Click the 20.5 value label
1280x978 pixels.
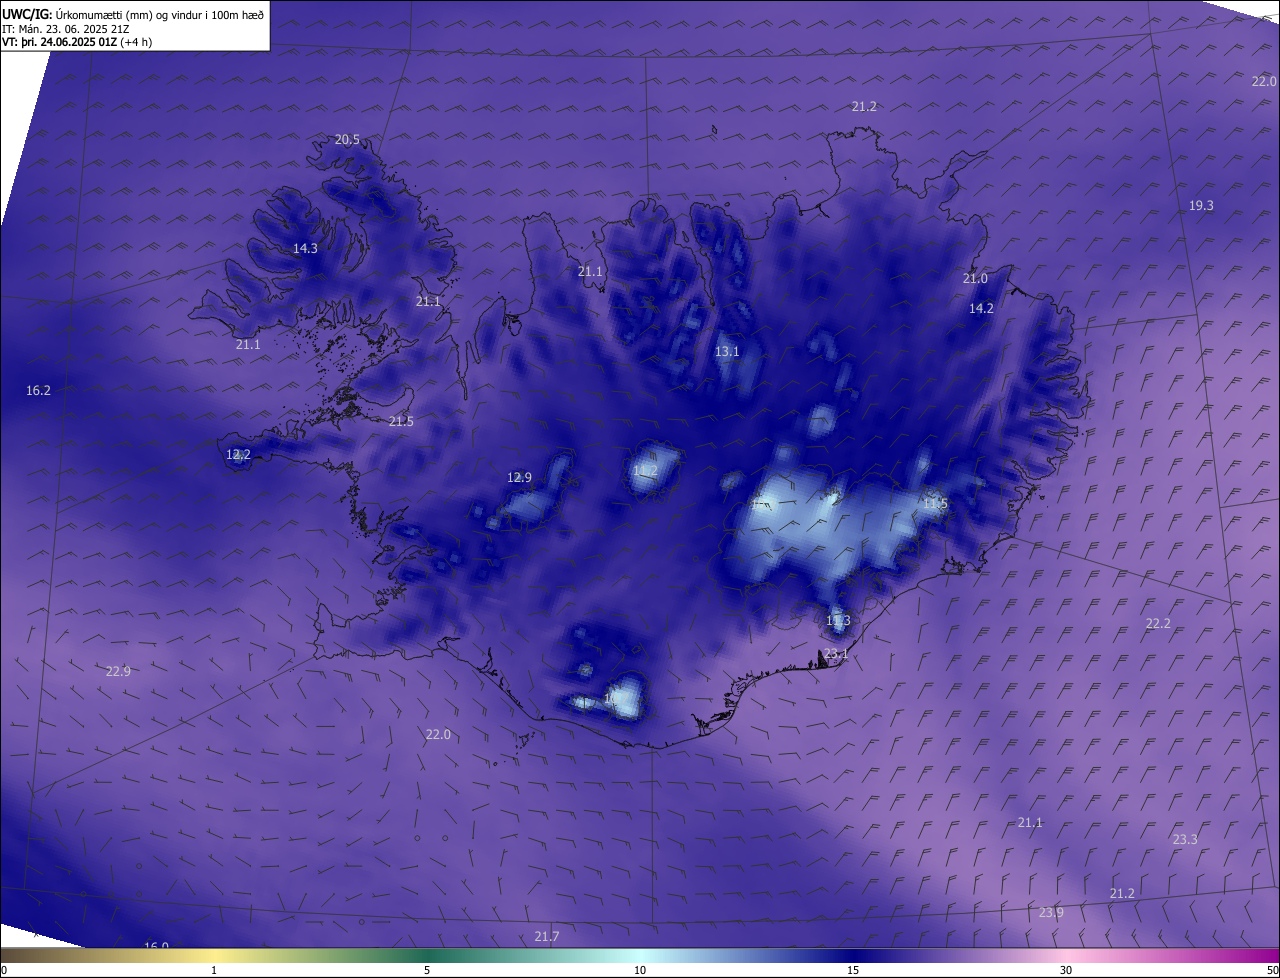pos(347,140)
